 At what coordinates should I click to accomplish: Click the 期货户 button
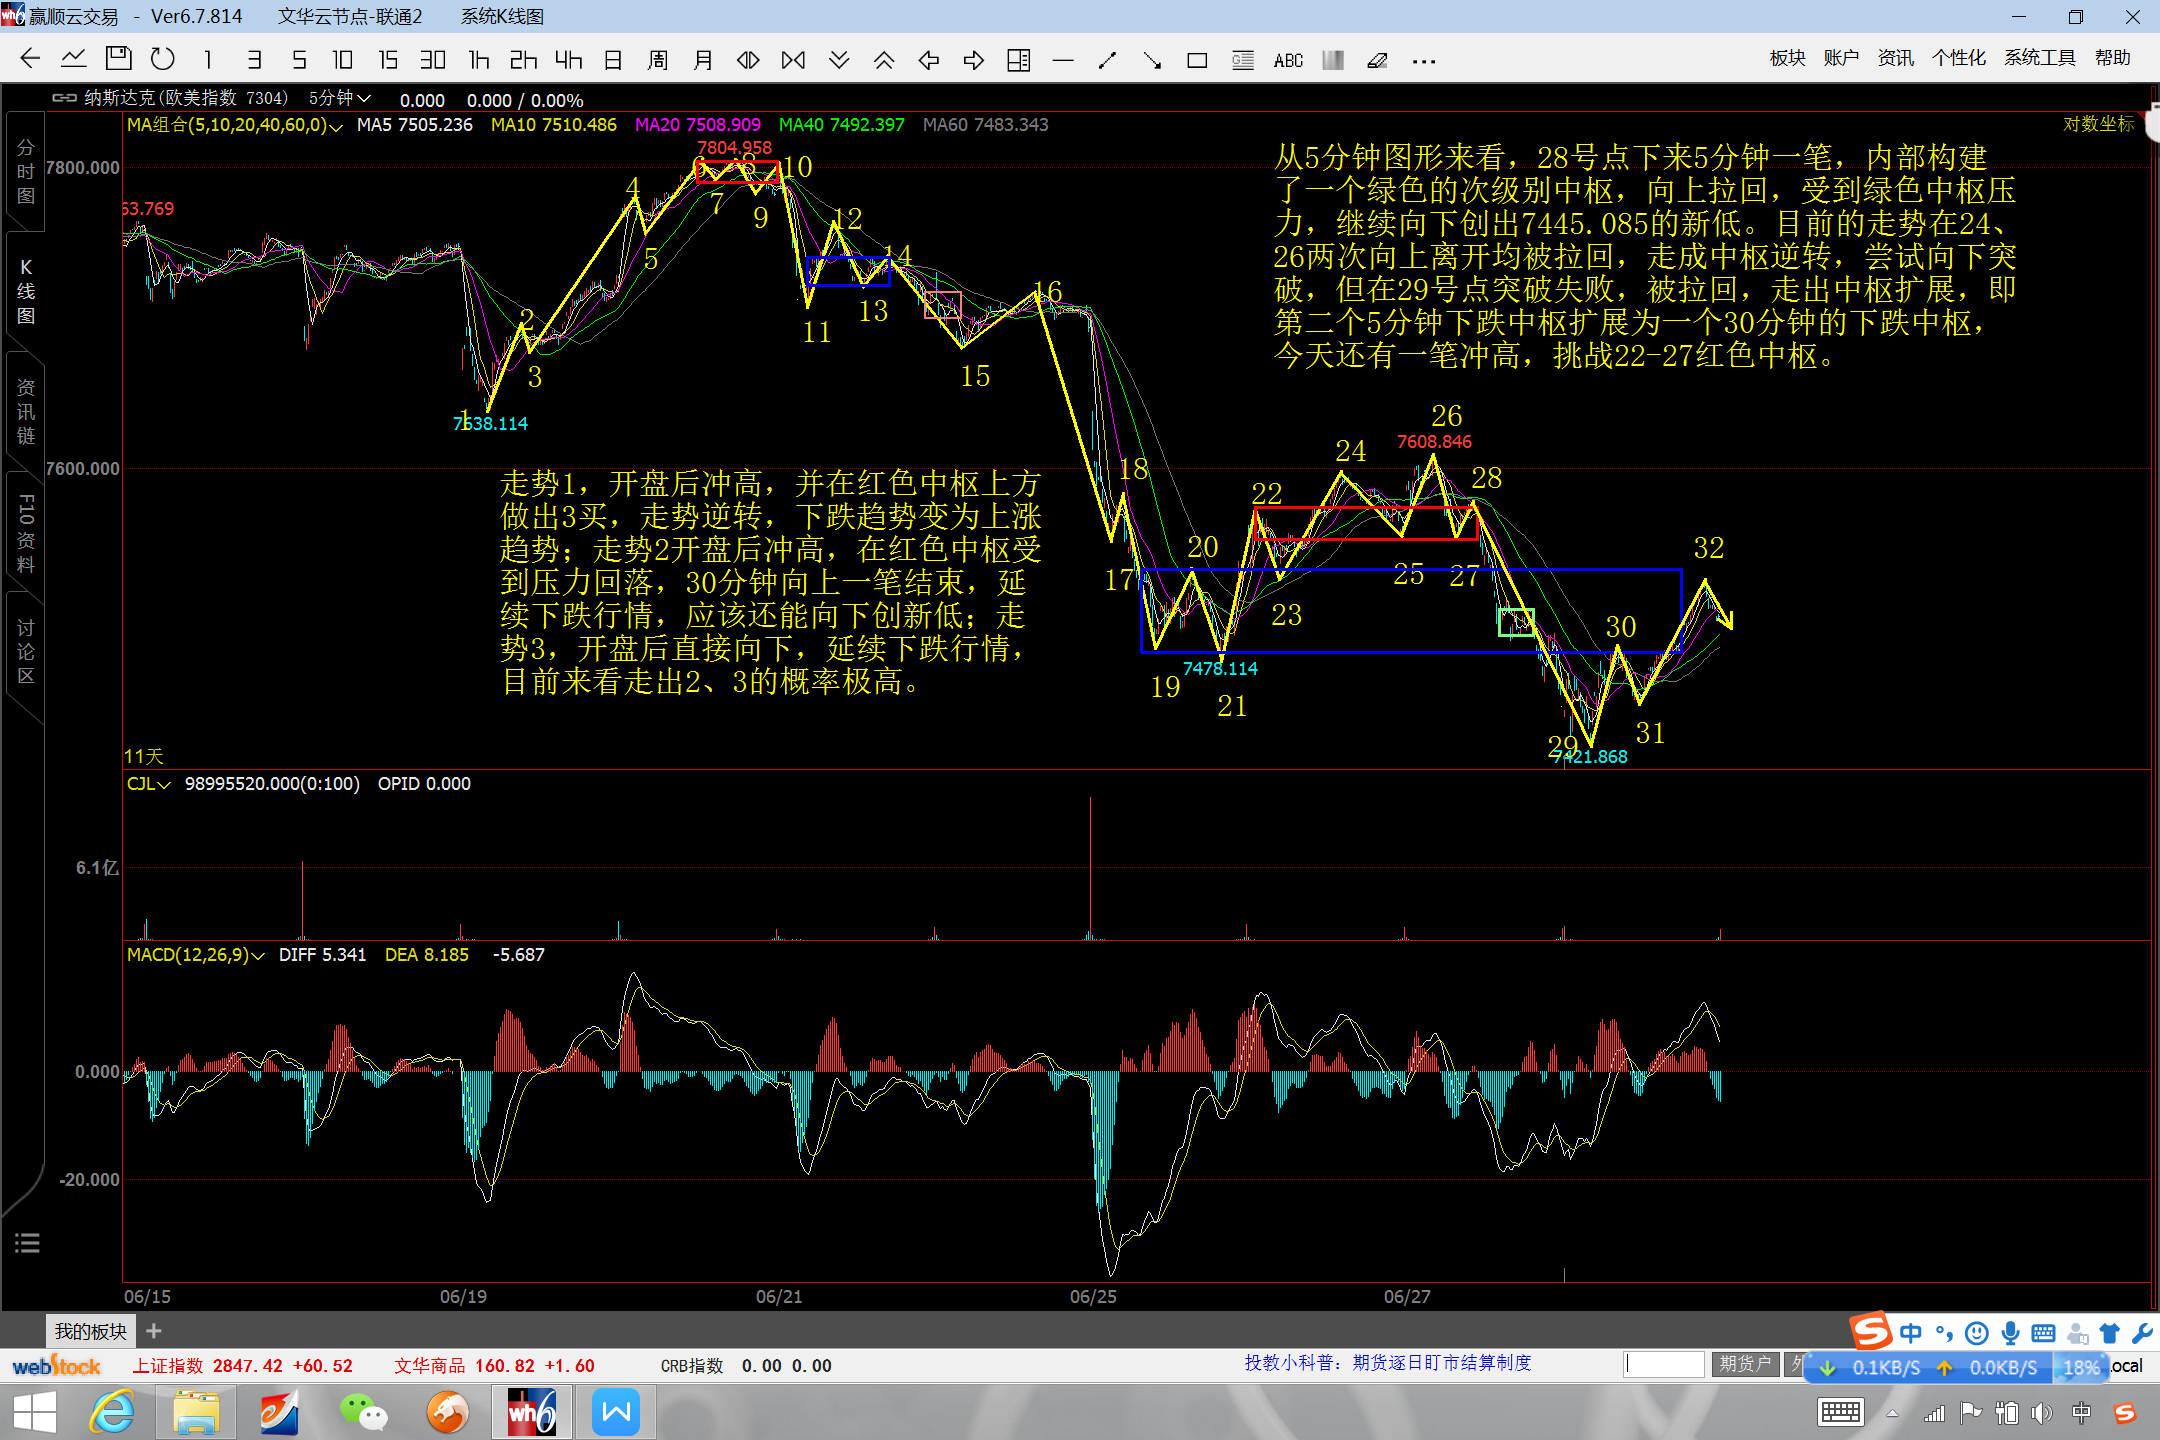pyautogui.click(x=1745, y=1364)
